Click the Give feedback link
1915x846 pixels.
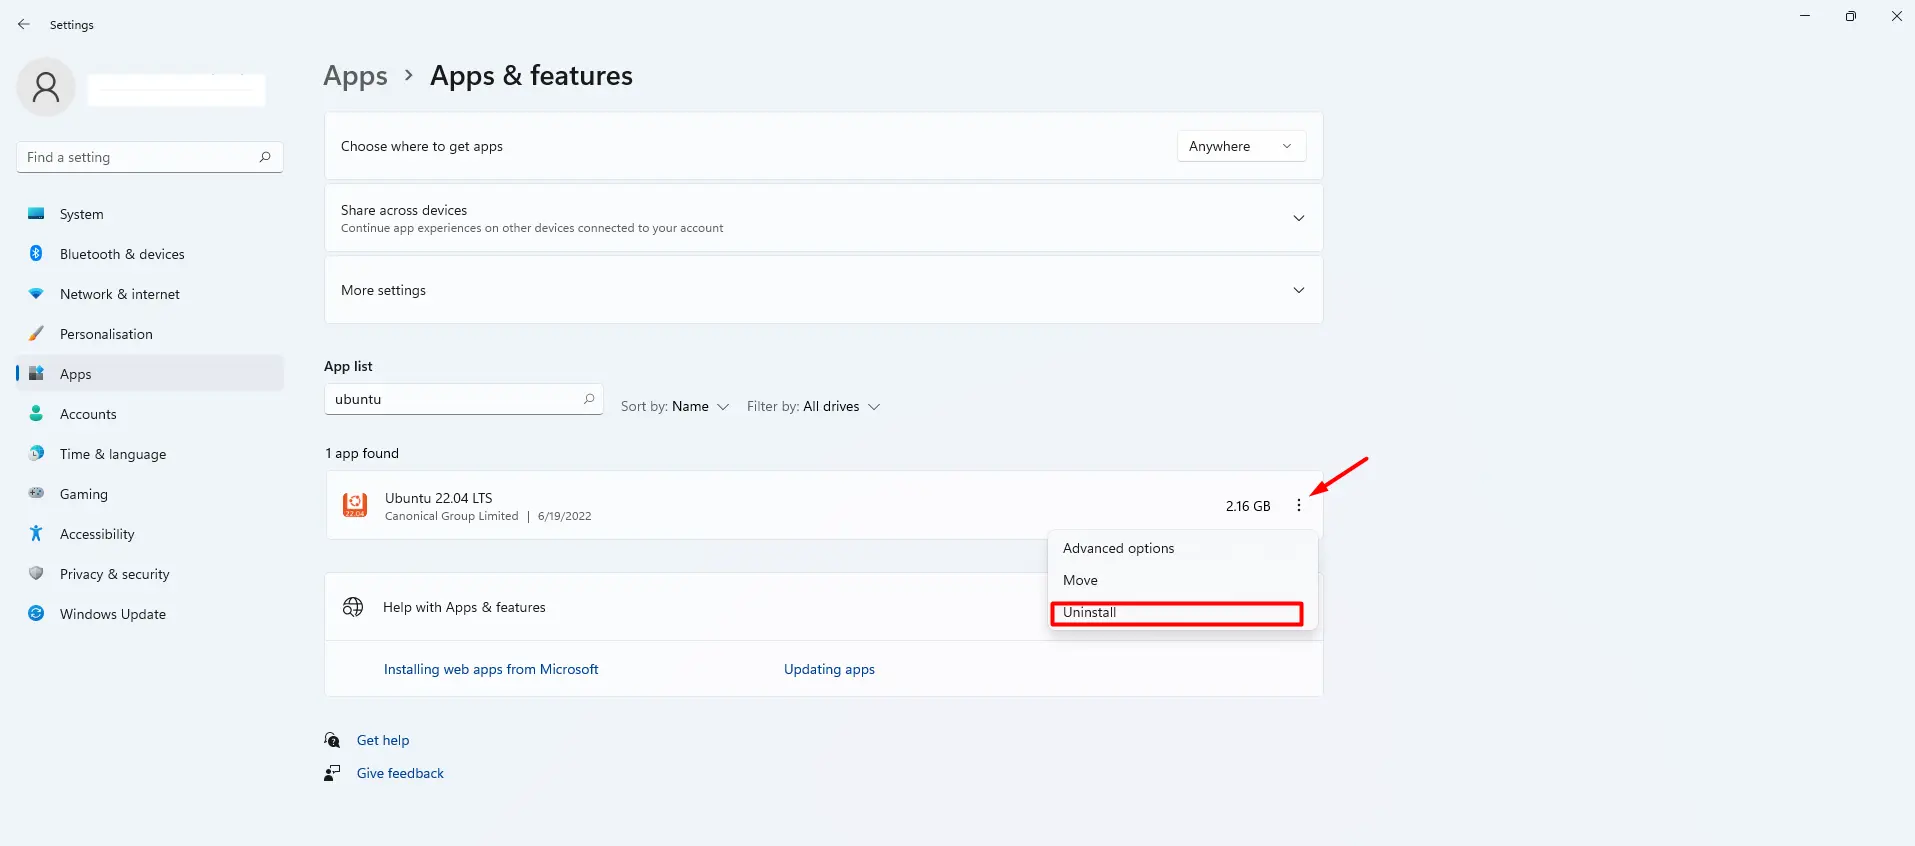pyautogui.click(x=400, y=773)
